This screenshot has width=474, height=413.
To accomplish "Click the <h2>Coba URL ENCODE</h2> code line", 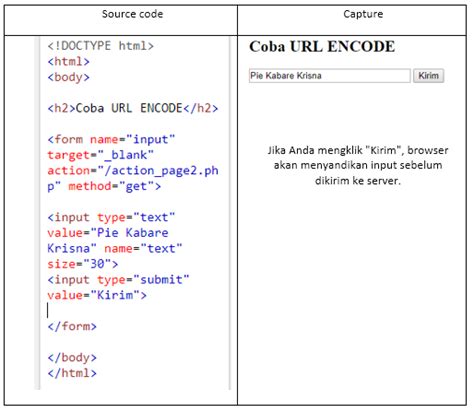I will click(133, 108).
